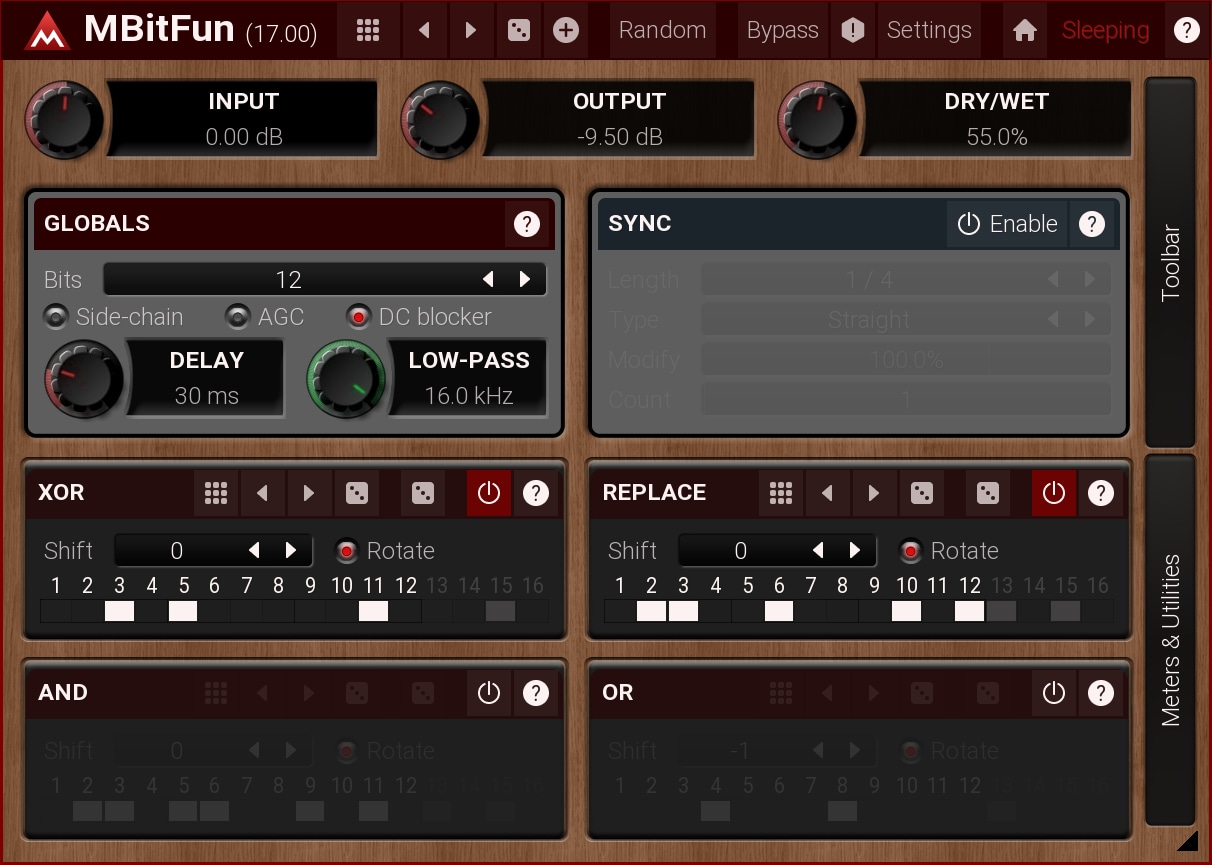Screen dimensions: 1212x865
Task: Increase XOR Shift with right arrow
Action: pos(291,550)
